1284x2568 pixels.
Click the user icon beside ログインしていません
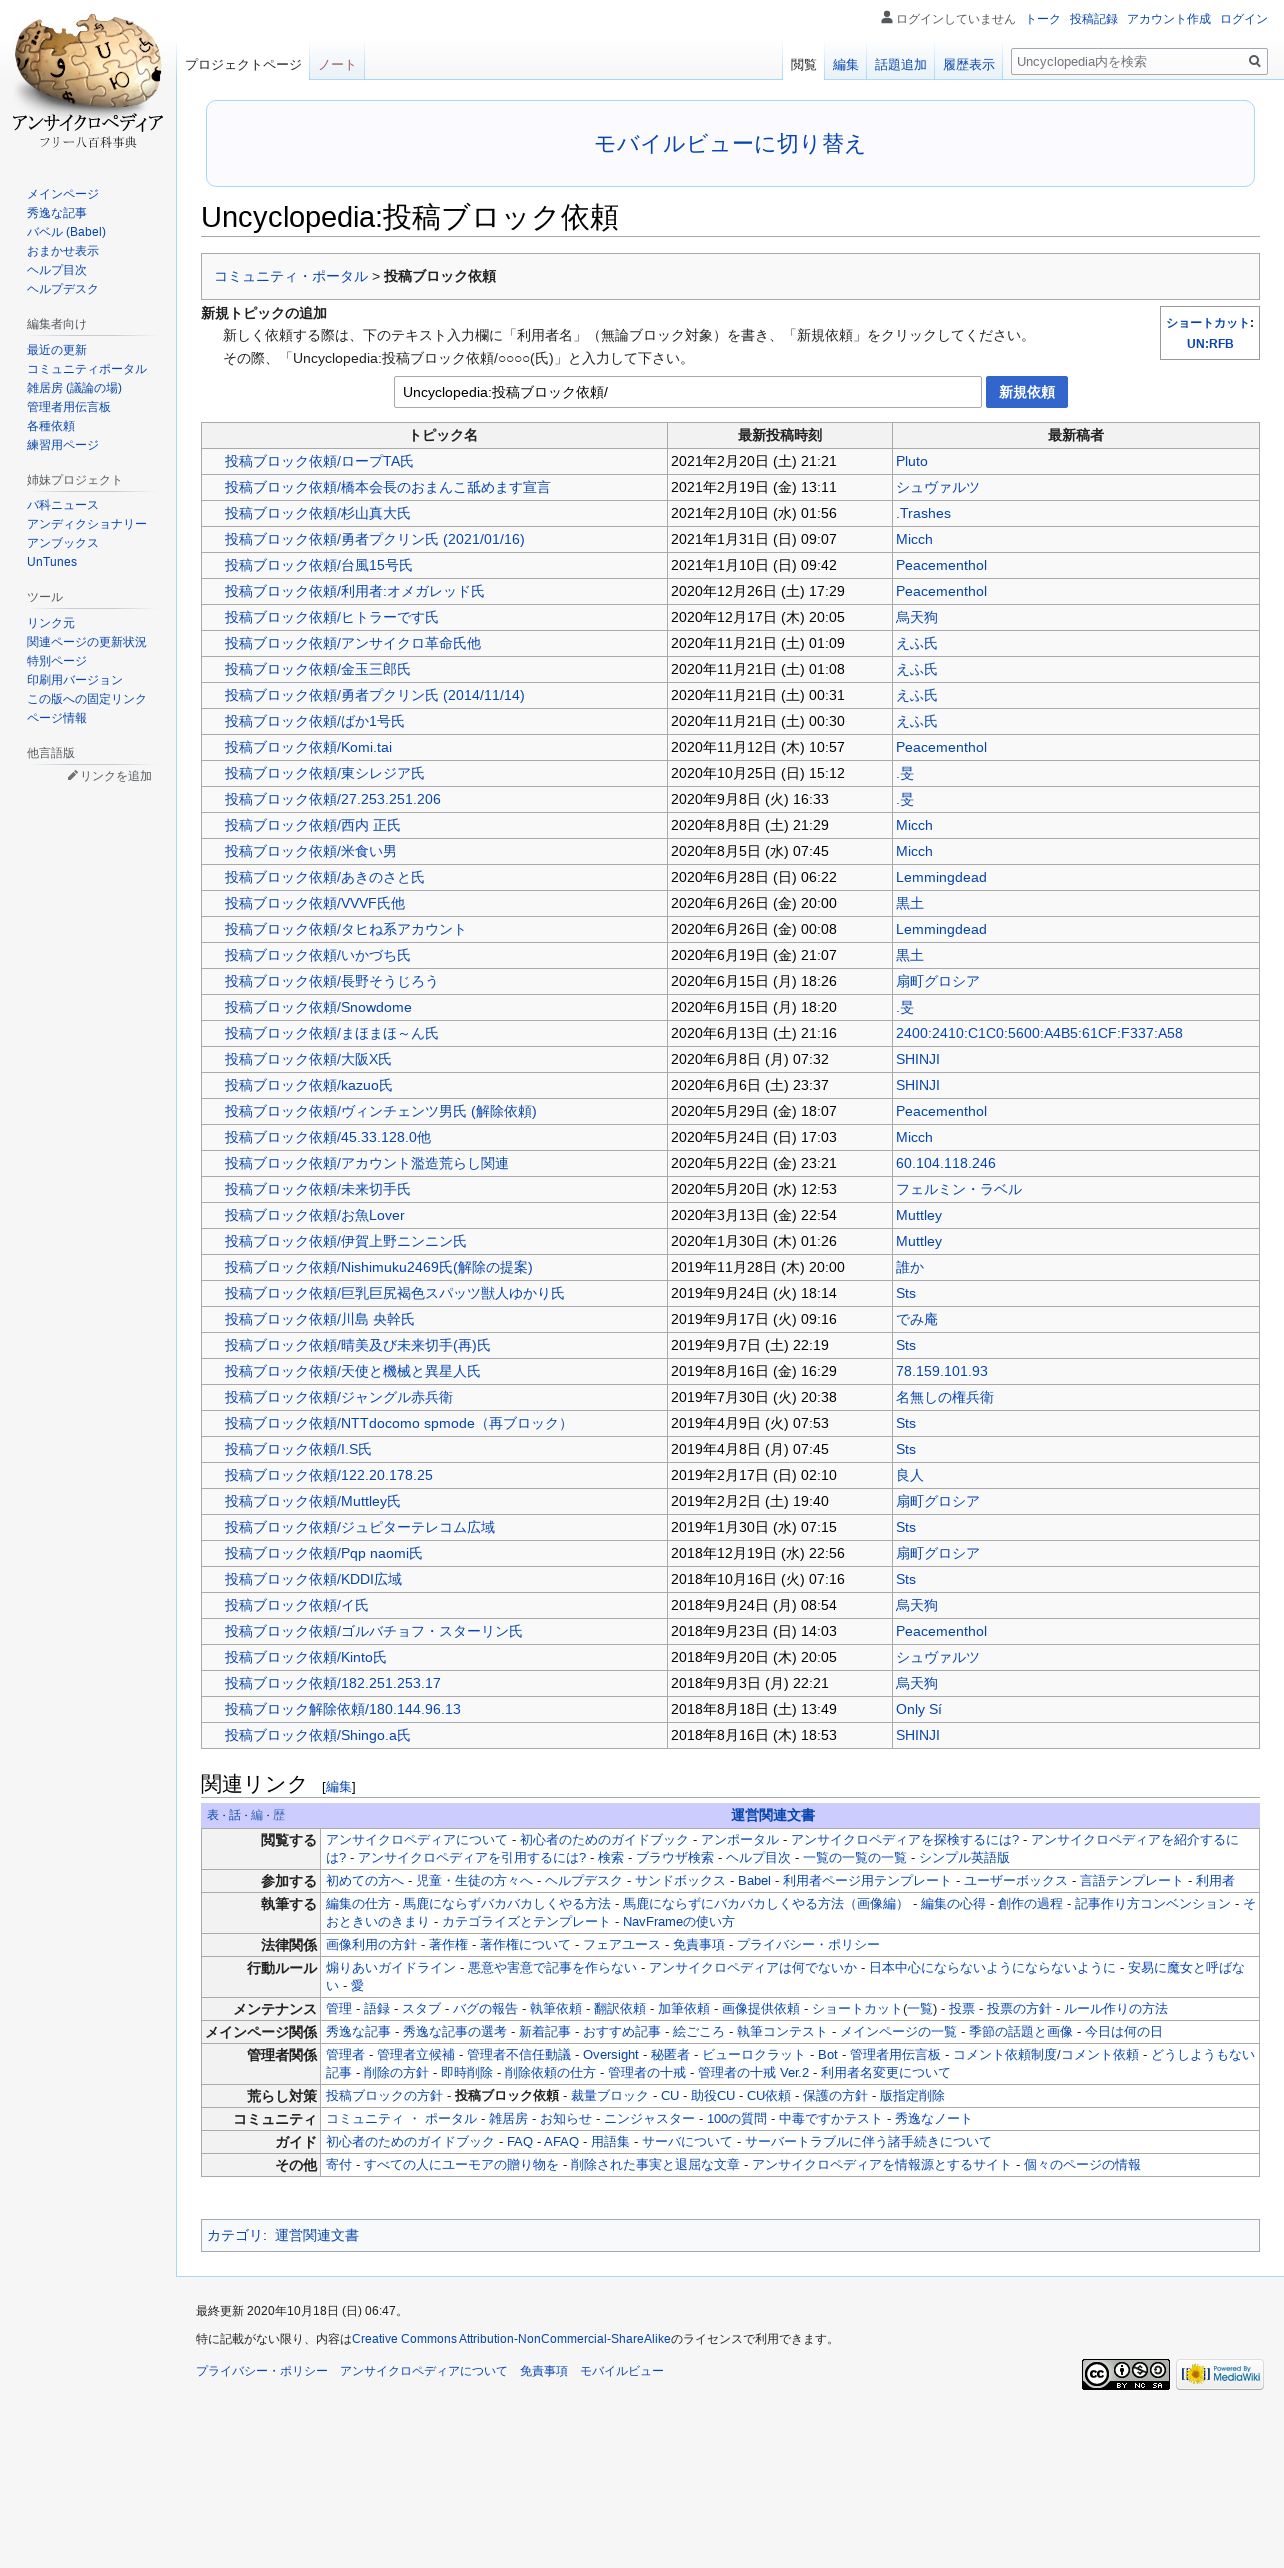886,17
